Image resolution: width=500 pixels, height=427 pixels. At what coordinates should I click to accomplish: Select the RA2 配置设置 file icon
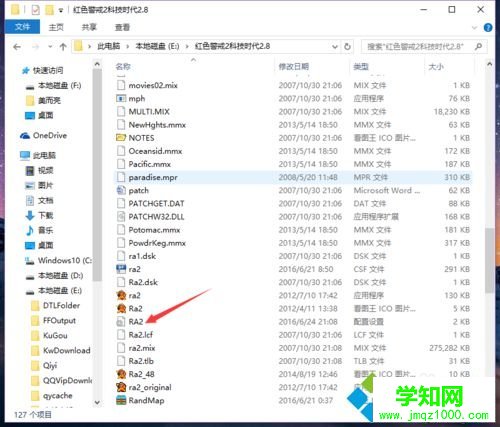[121, 322]
